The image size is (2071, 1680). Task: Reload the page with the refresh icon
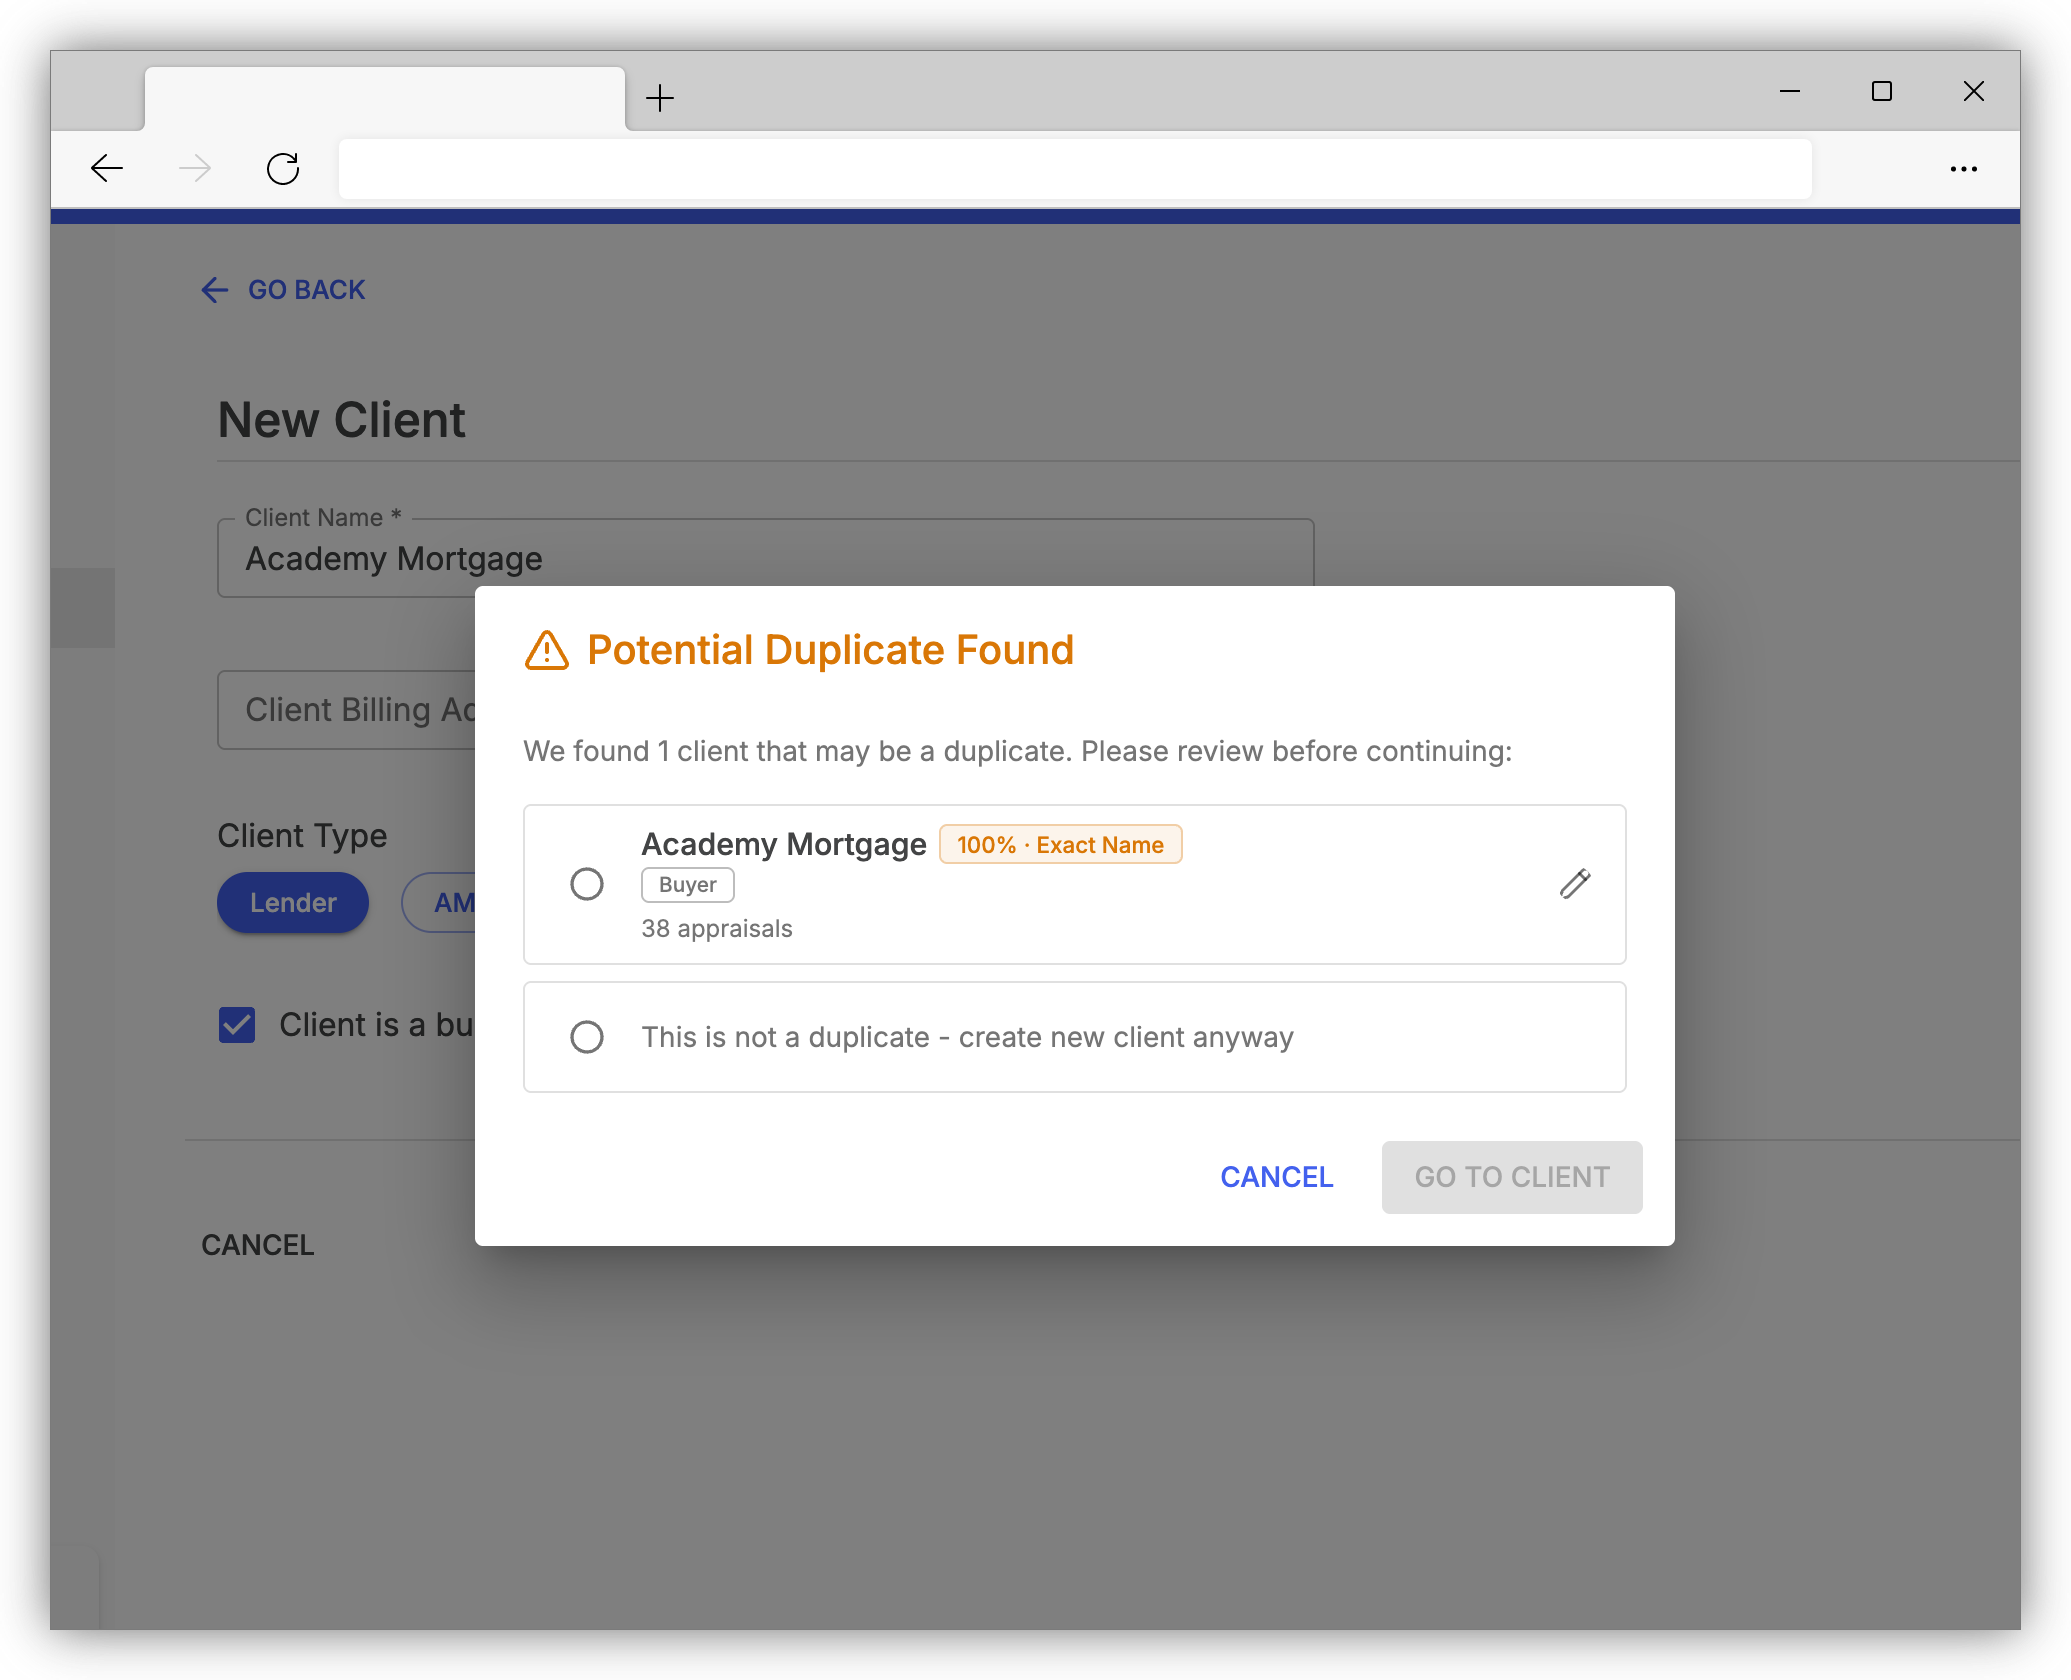coord(283,168)
